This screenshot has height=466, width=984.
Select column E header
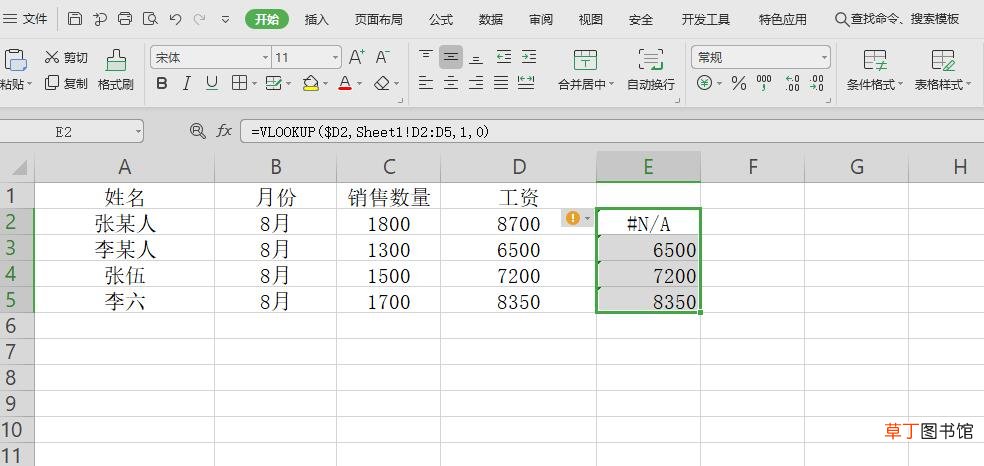click(648, 166)
